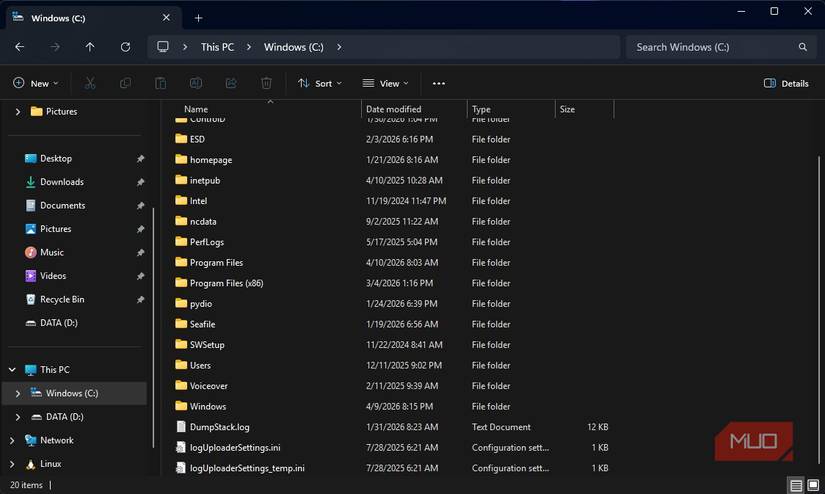Click the Forward navigation arrow
The width and height of the screenshot is (825, 494).
click(55, 47)
